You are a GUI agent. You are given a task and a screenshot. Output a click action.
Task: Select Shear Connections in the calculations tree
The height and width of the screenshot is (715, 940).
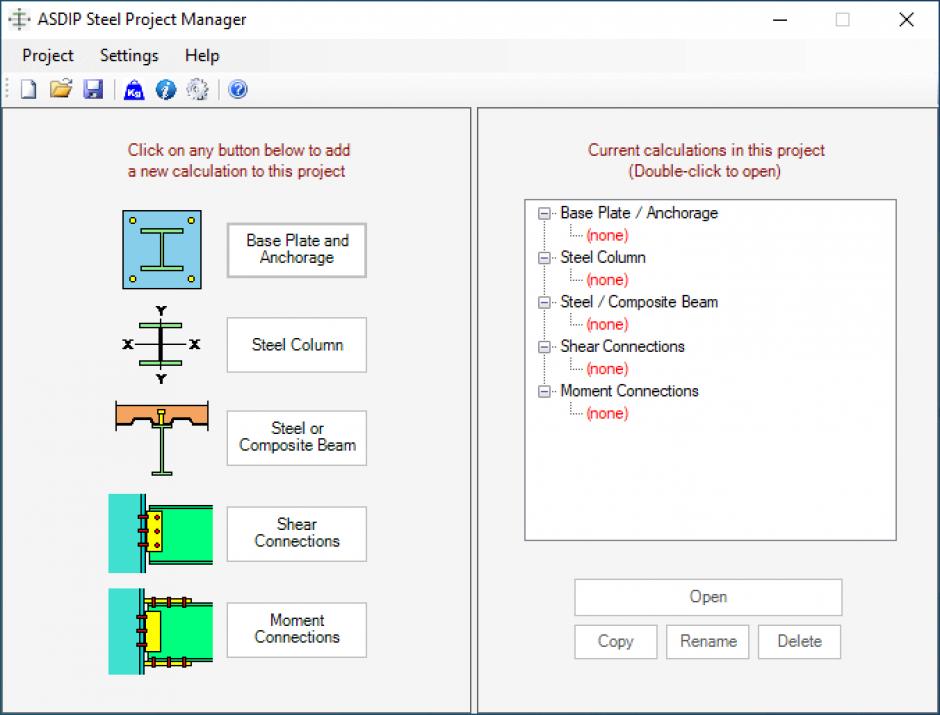pos(622,346)
